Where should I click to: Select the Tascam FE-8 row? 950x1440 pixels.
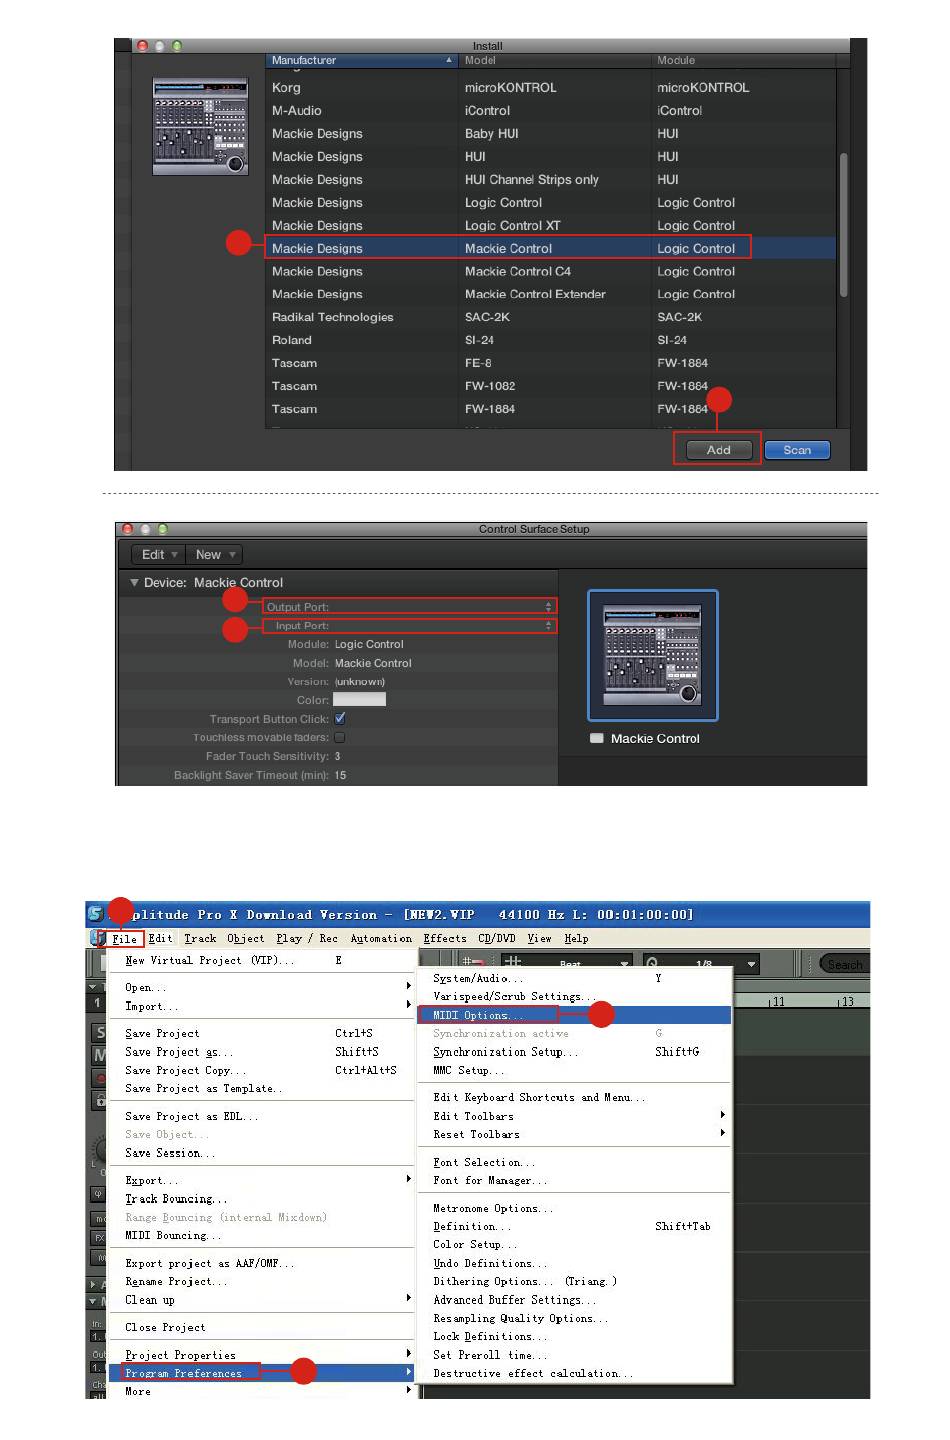coord(550,363)
